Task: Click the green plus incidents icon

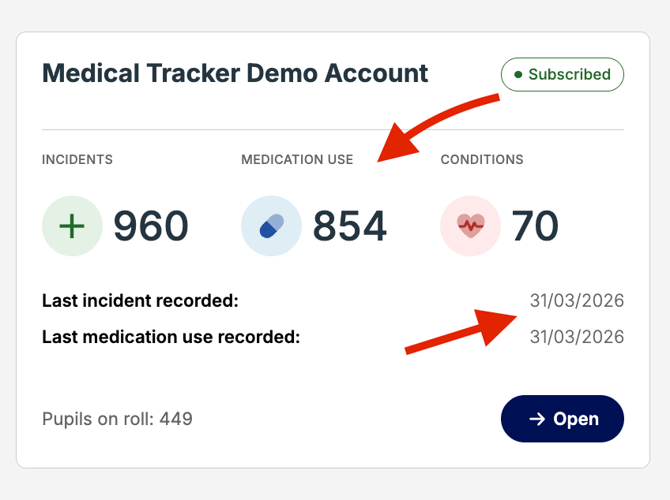Action: (x=72, y=226)
